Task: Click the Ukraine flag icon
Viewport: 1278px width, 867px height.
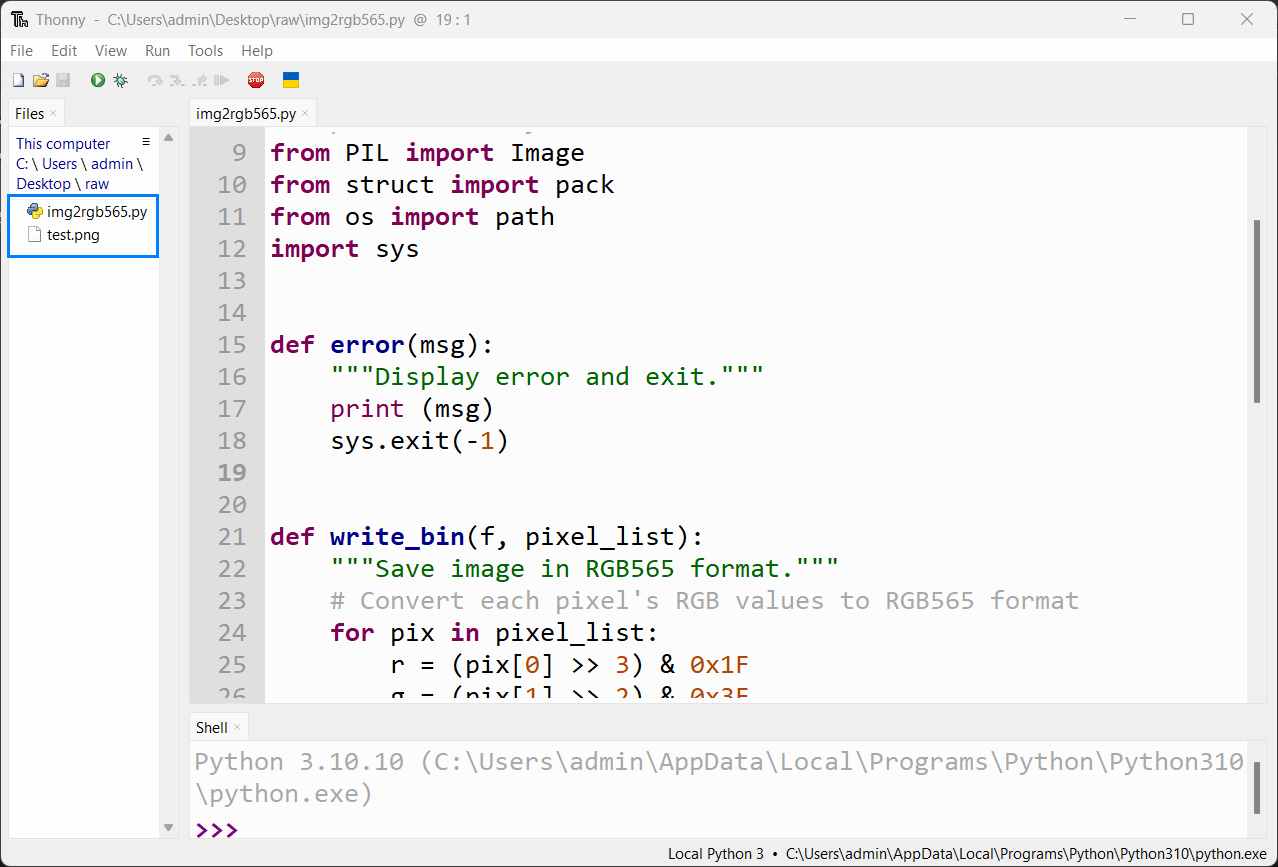Action: pos(291,80)
